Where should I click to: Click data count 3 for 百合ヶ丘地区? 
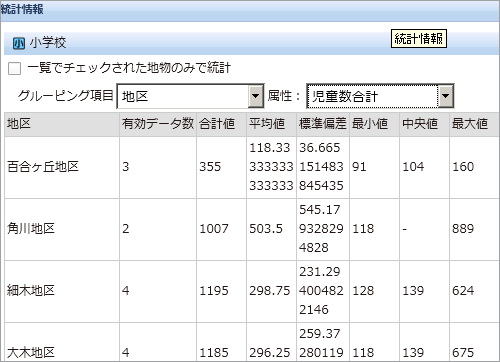[x=158, y=167]
